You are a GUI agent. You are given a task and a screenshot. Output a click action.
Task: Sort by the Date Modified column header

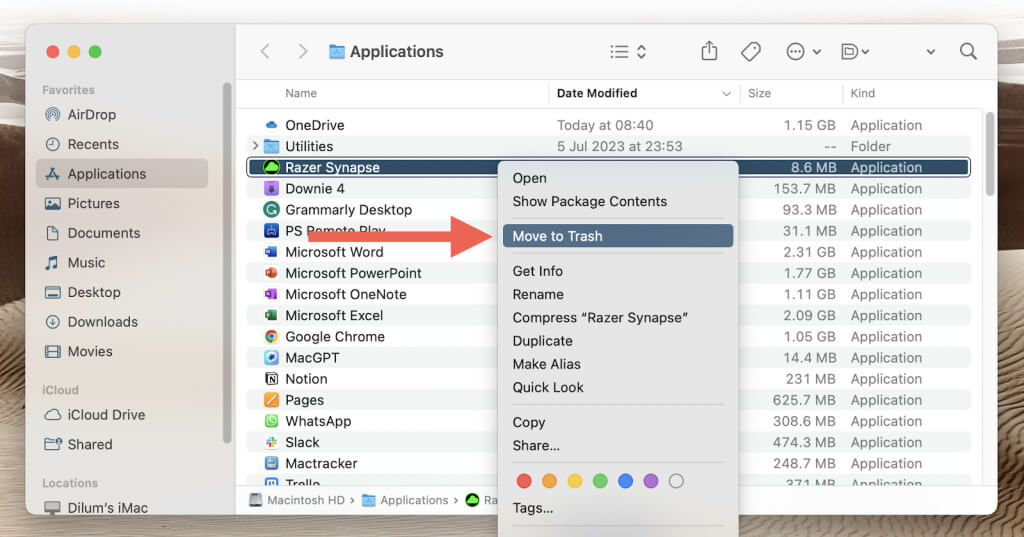click(597, 93)
